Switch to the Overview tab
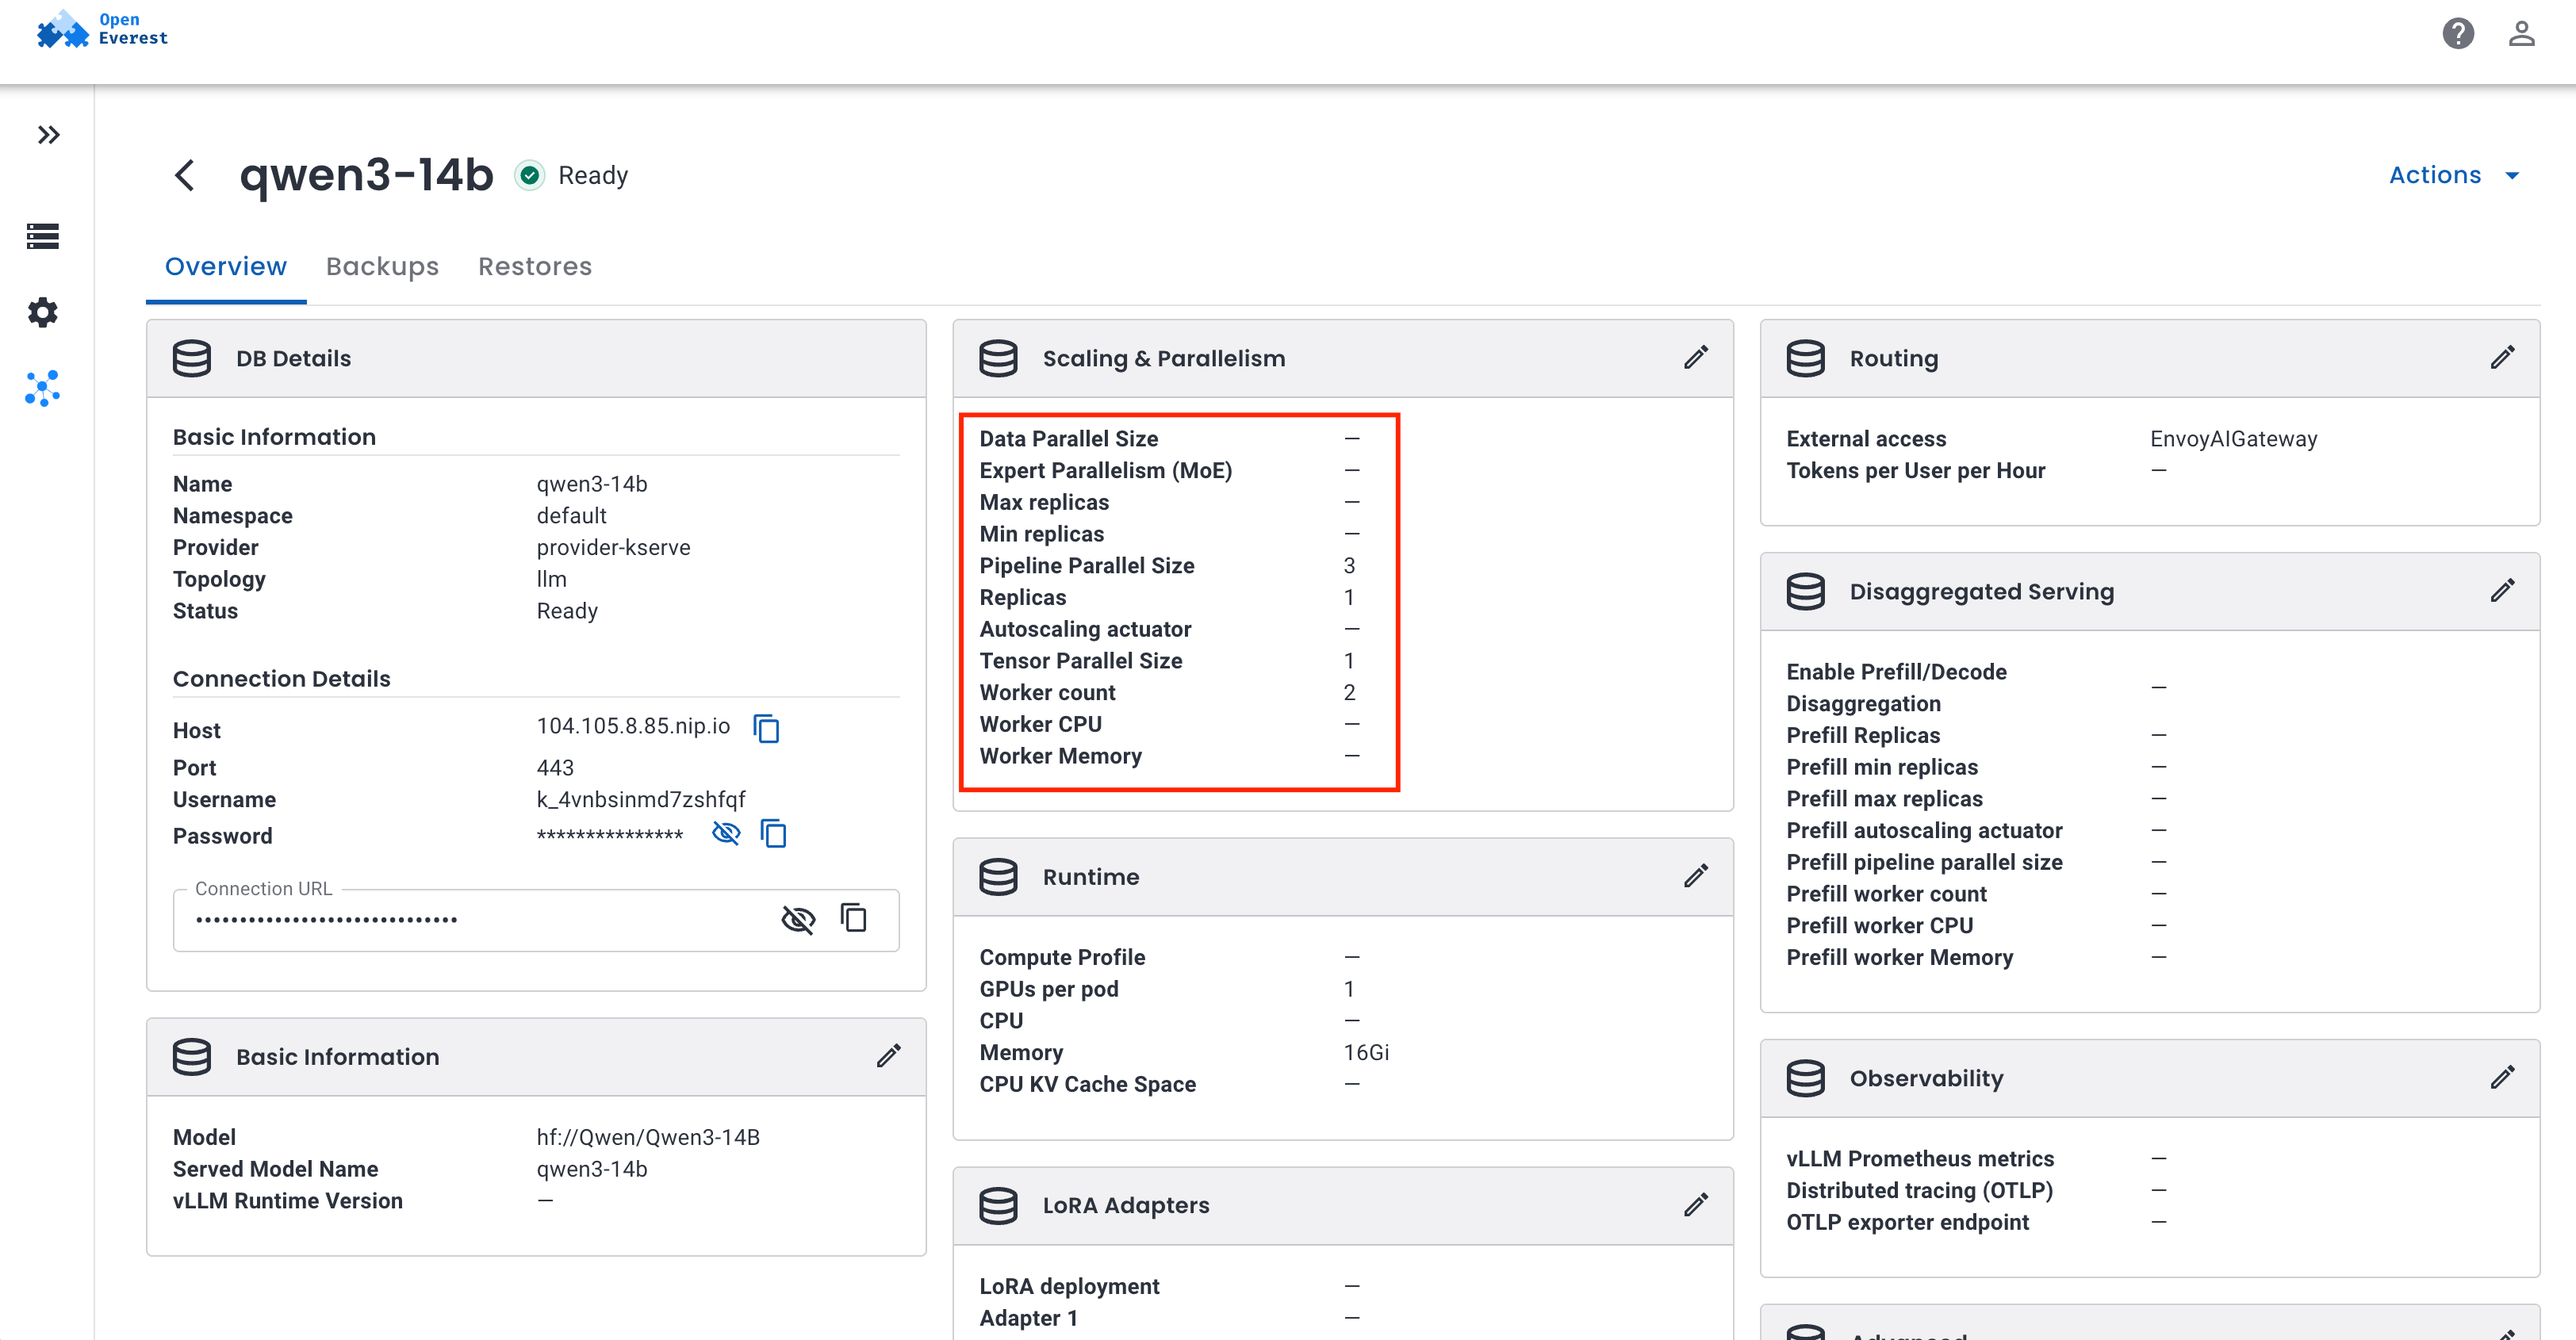2576x1340 pixels. (x=226, y=266)
